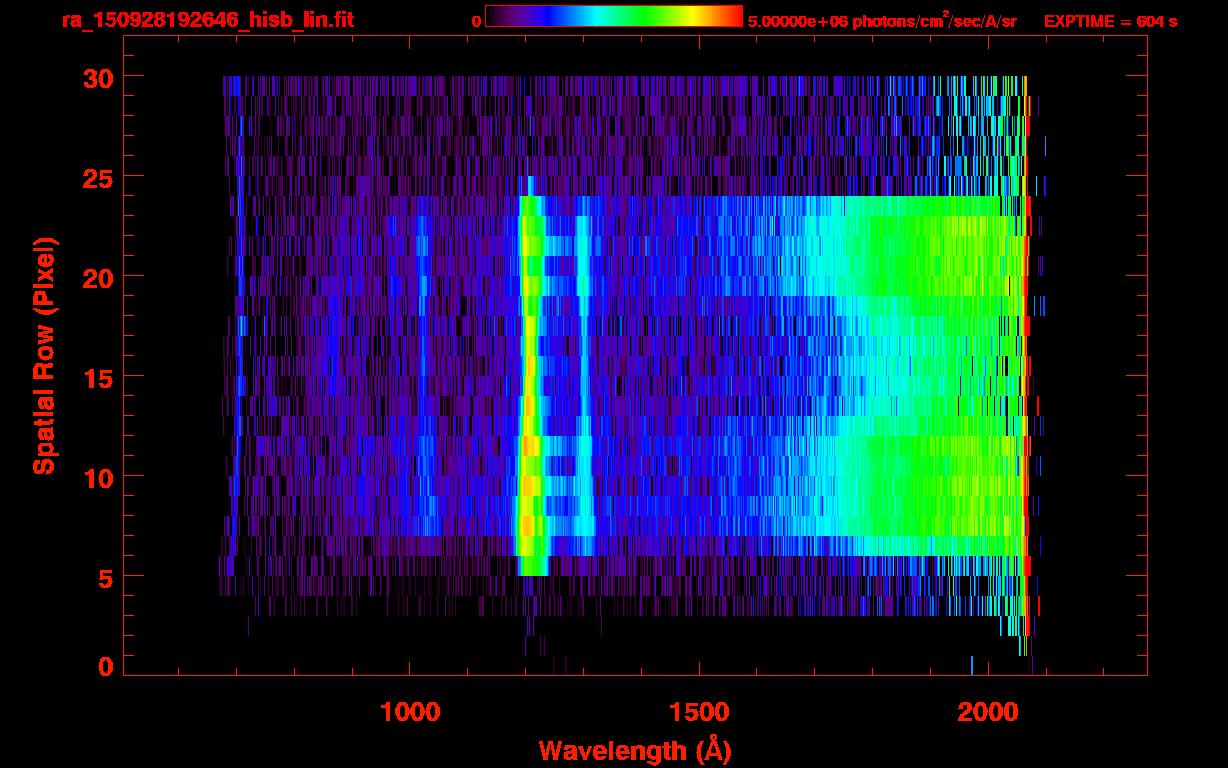The width and height of the screenshot is (1228, 768).
Task: Click the 1500 wavelength tick label
Action: pyautogui.click(x=698, y=712)
